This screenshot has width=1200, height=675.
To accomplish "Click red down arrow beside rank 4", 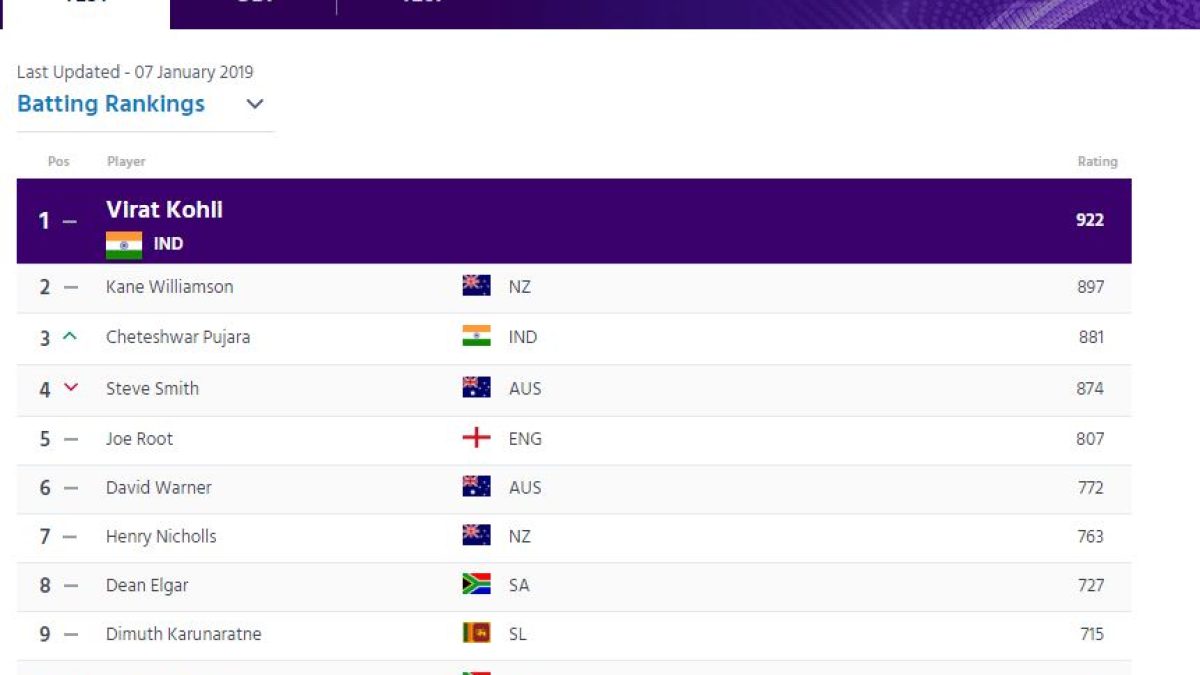I will pos(70,388).
